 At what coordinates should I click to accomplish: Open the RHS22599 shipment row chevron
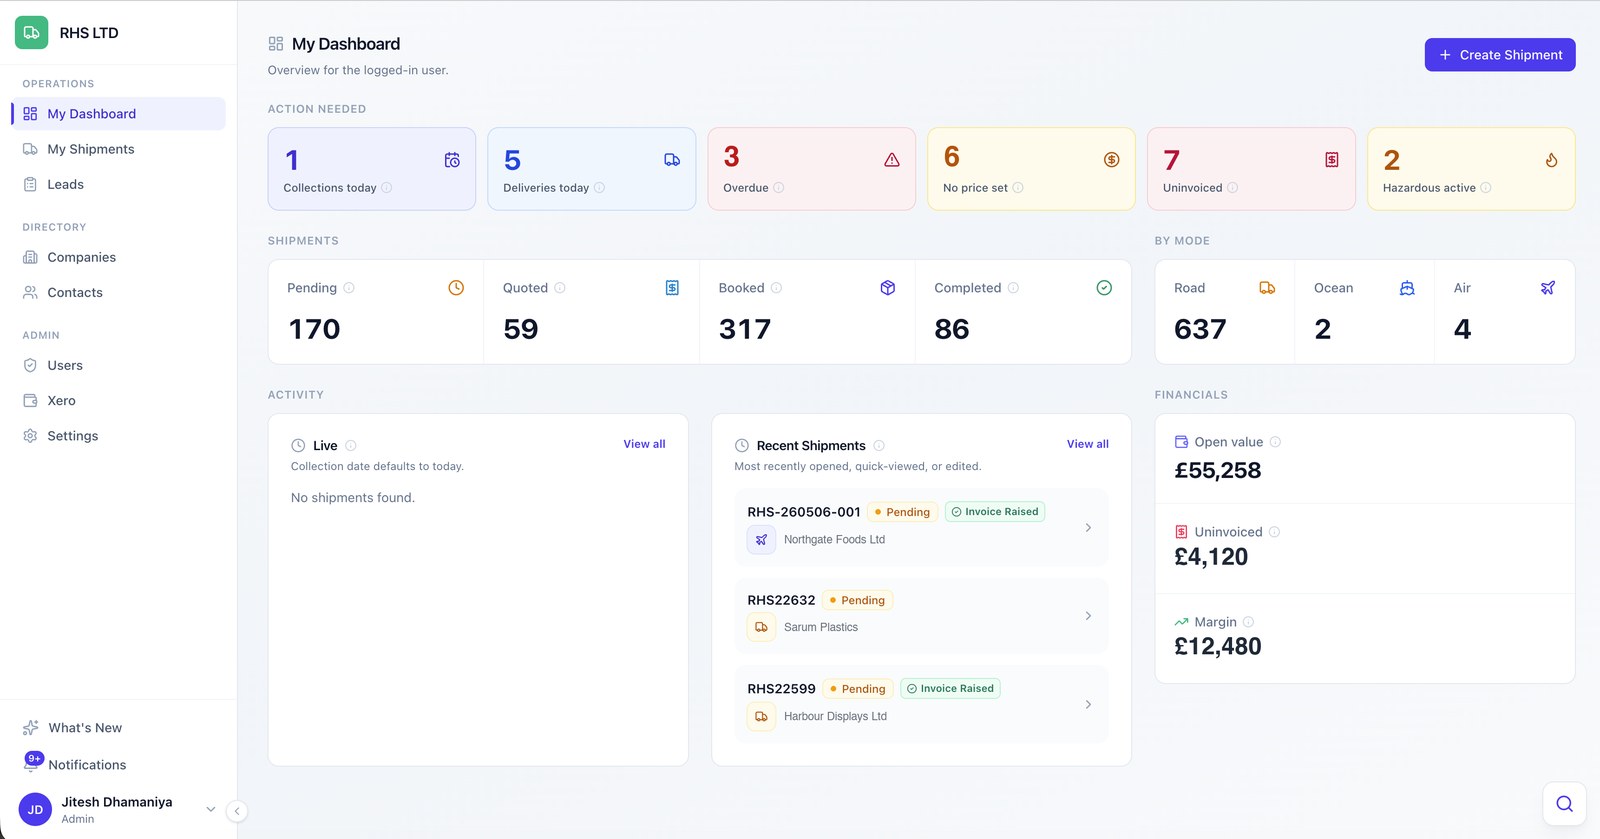pyautogui.click(x=1088, y=705)
